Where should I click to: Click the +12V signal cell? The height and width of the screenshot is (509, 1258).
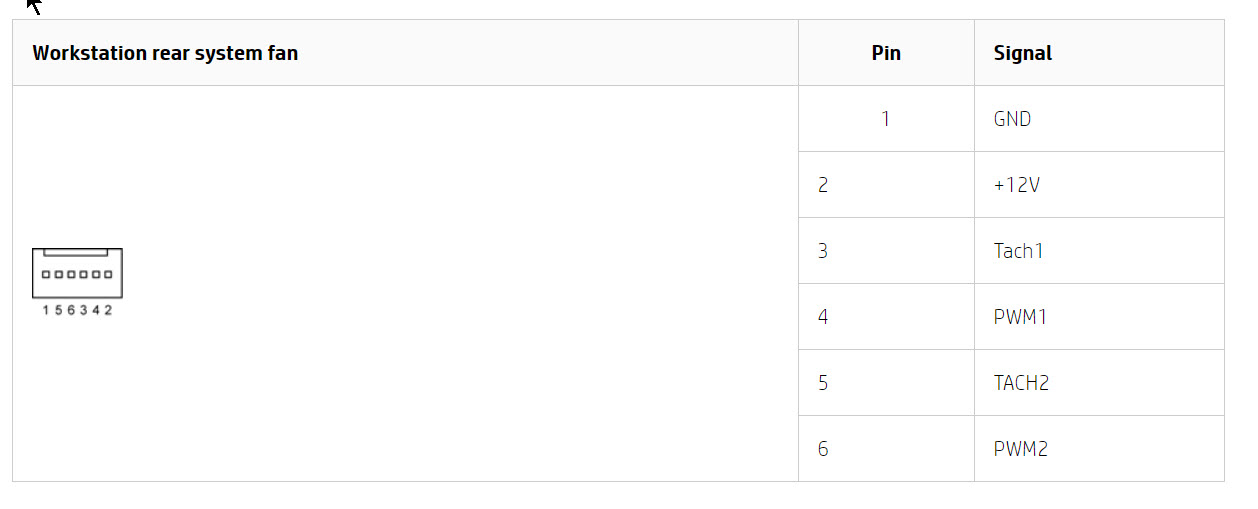point(1016,185)
